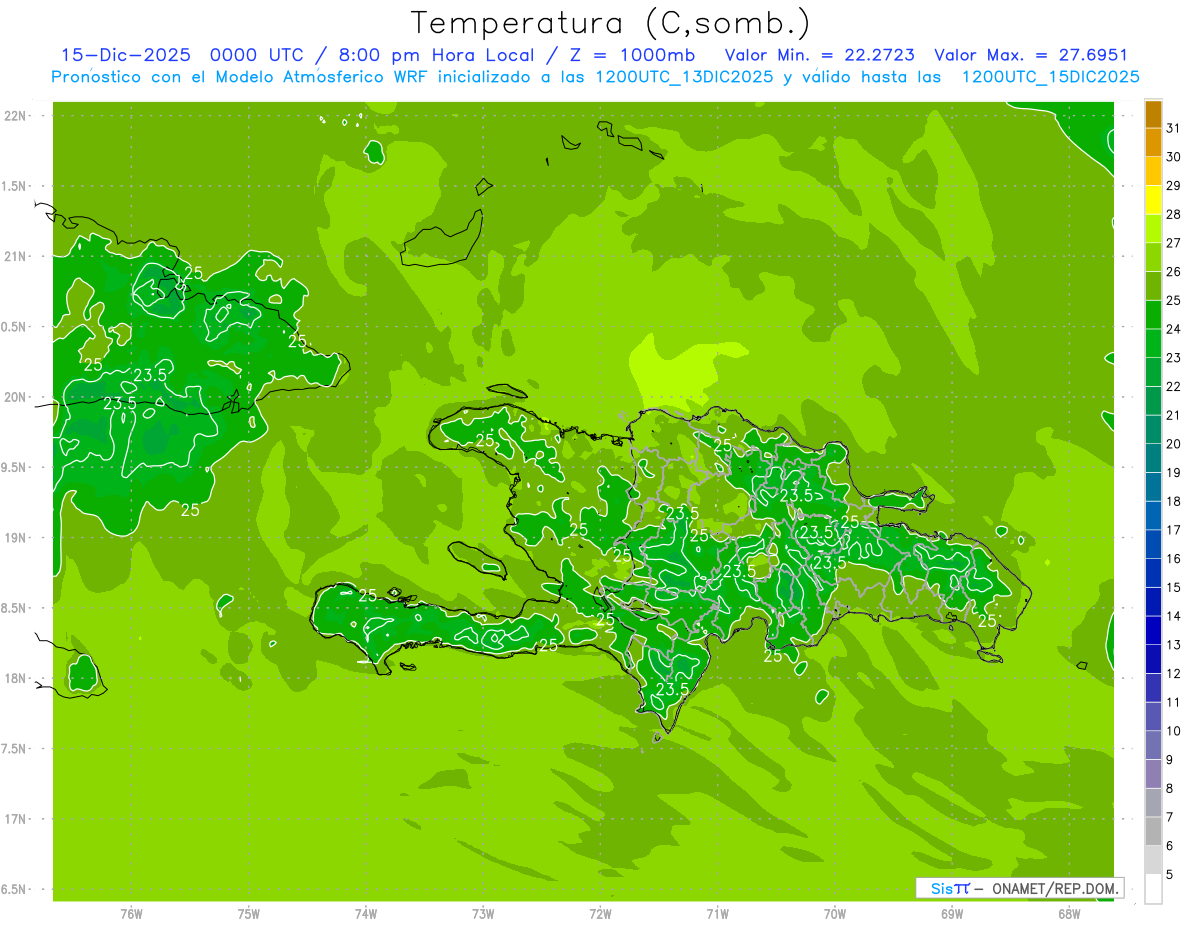The image size is (1200, 927).
Task: Click the orange legend swatch between 30 and 31
Action: pyautogui.click(x=1153, y=143)
